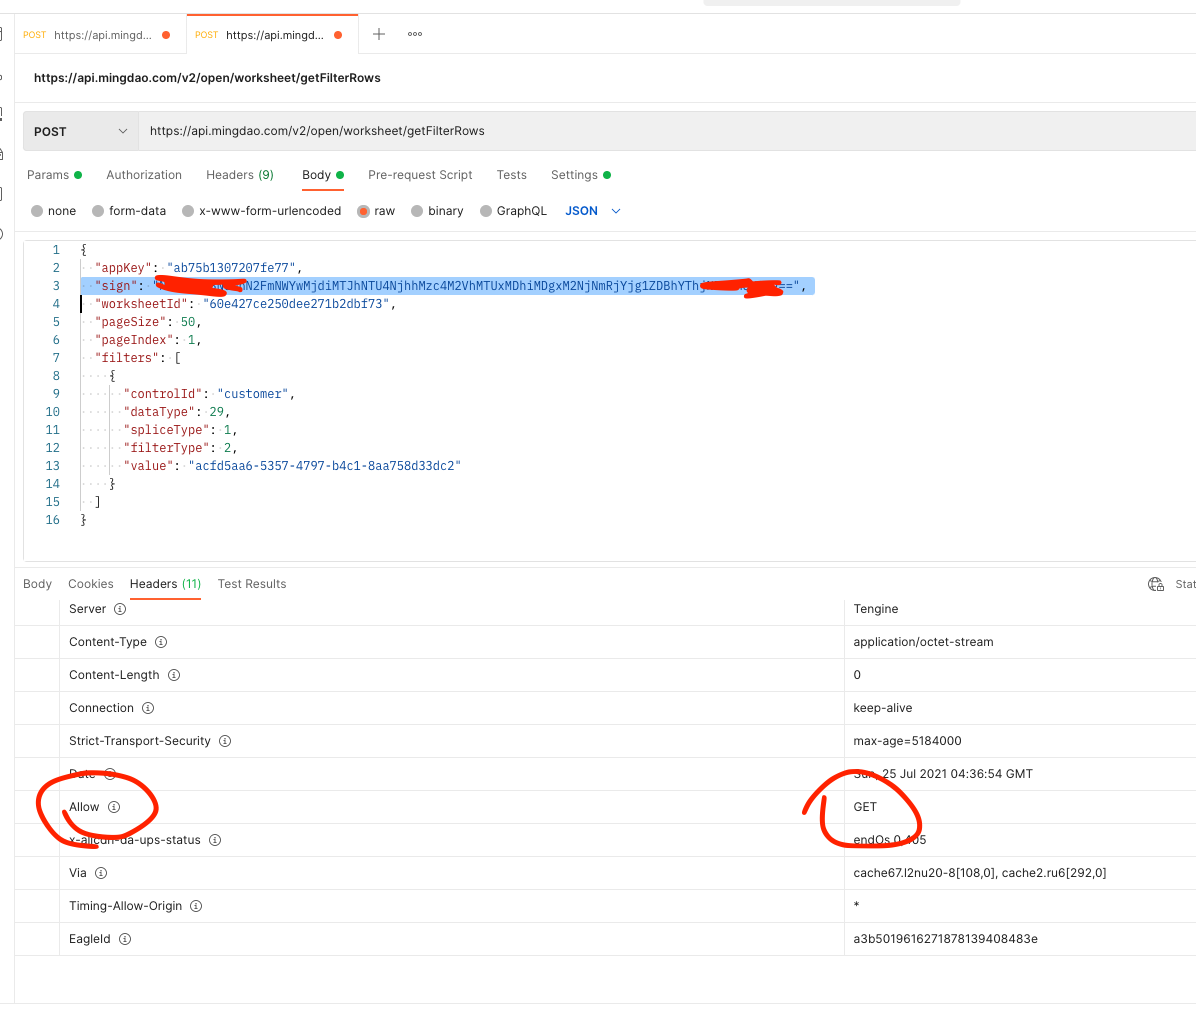Switch to the Authorization tab
This screenshot has width=1196, height=1010.
click(x=143, y=174)
